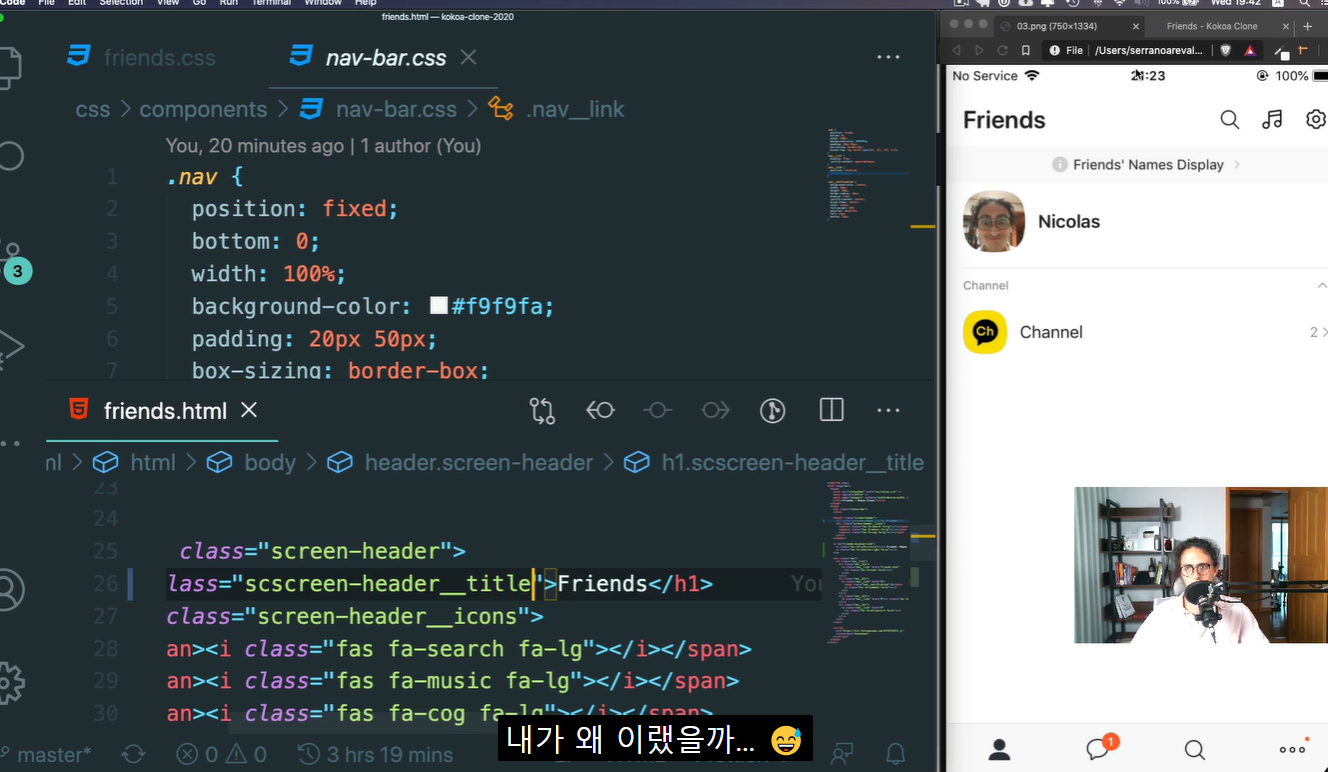Click Nicolas profile picture
This screenshot has height=772, width=1328.
[994, 221]
